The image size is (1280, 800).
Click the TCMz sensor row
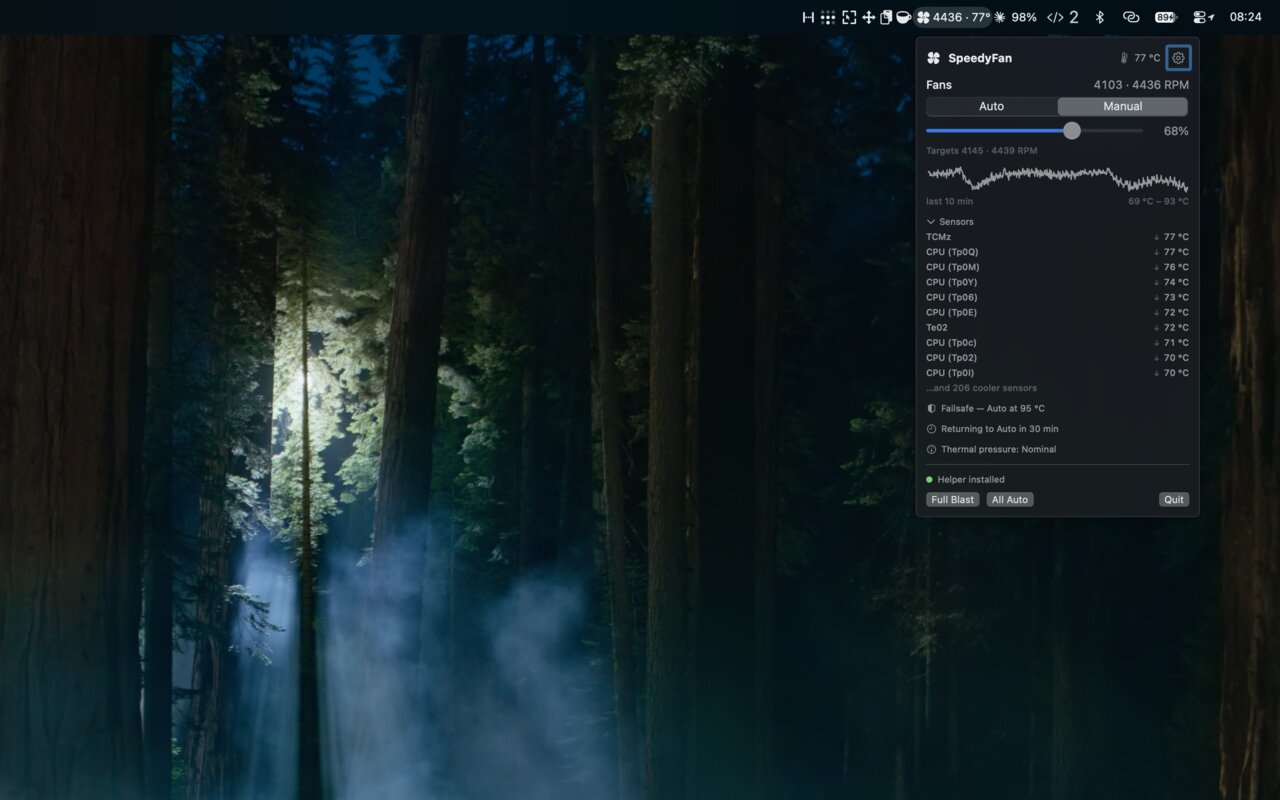point(1058,237)
